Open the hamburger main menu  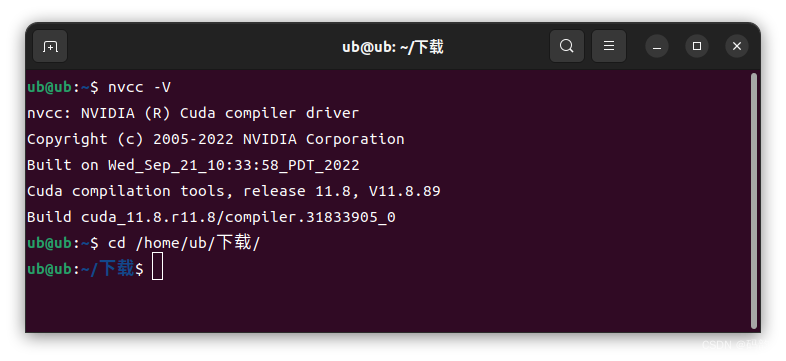coord(609,46)
